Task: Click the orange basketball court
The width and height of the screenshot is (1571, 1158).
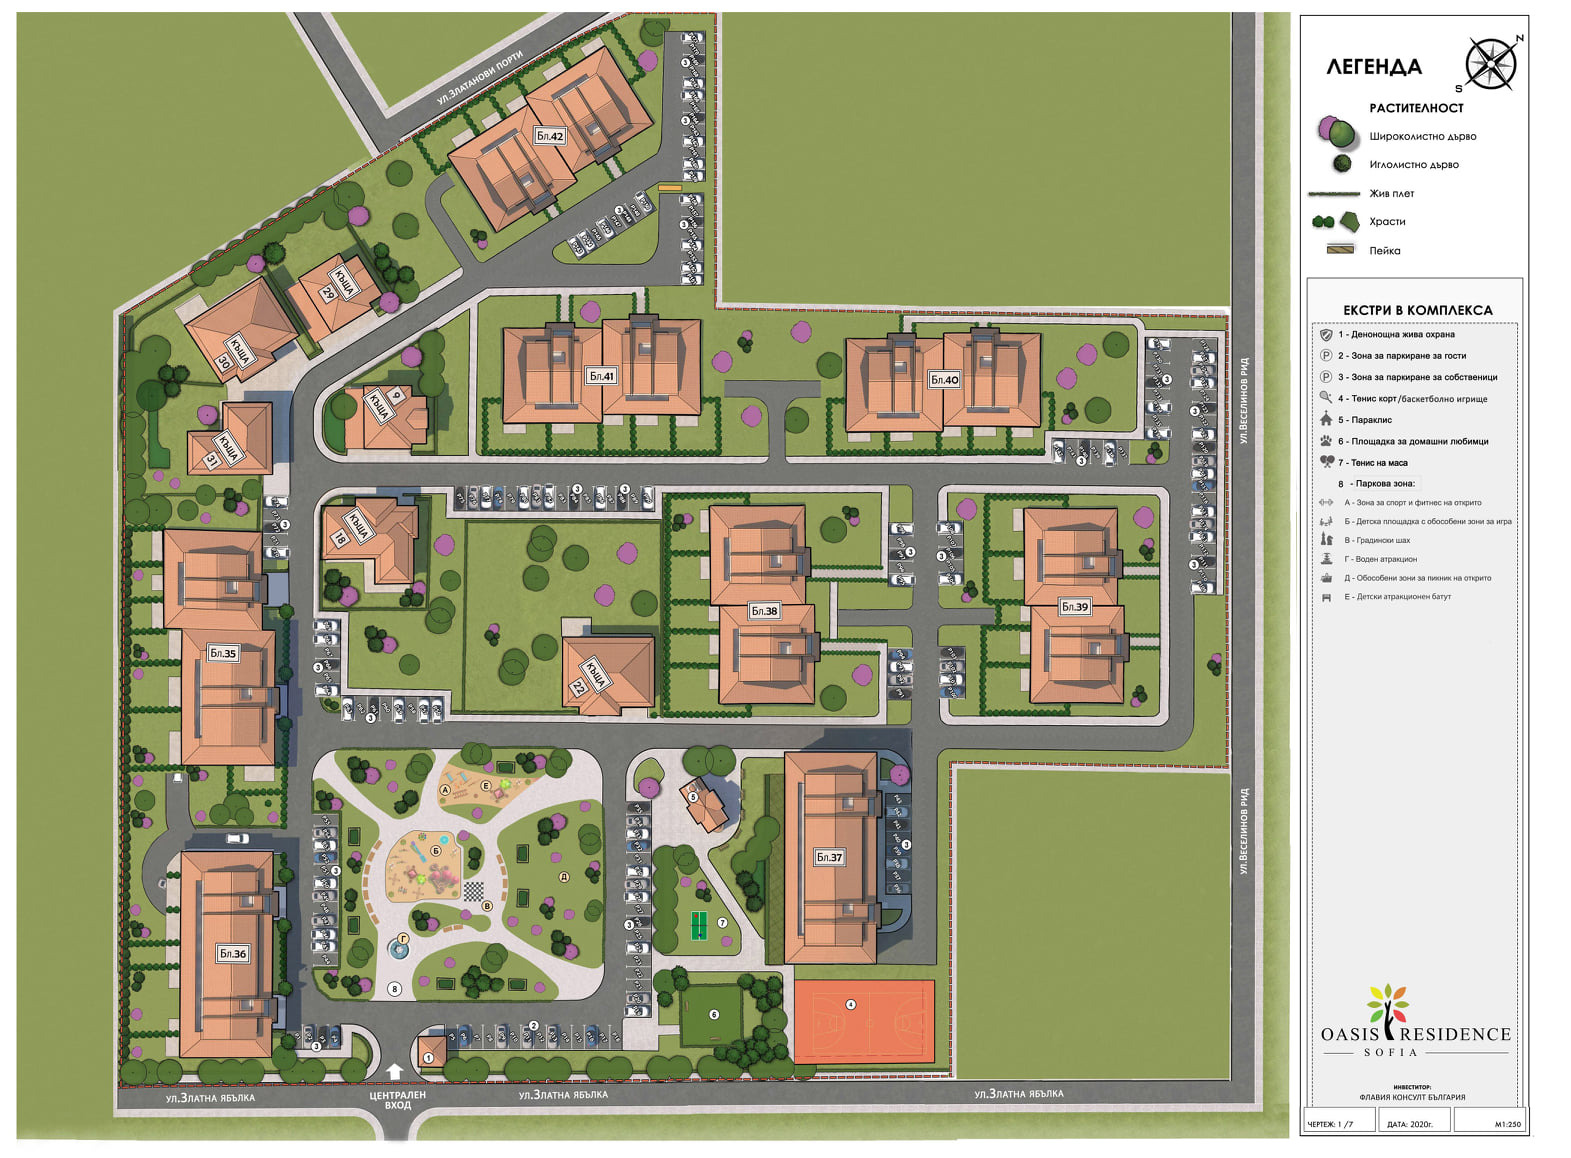Action: pyautogui.click(x=864, y=1021)
